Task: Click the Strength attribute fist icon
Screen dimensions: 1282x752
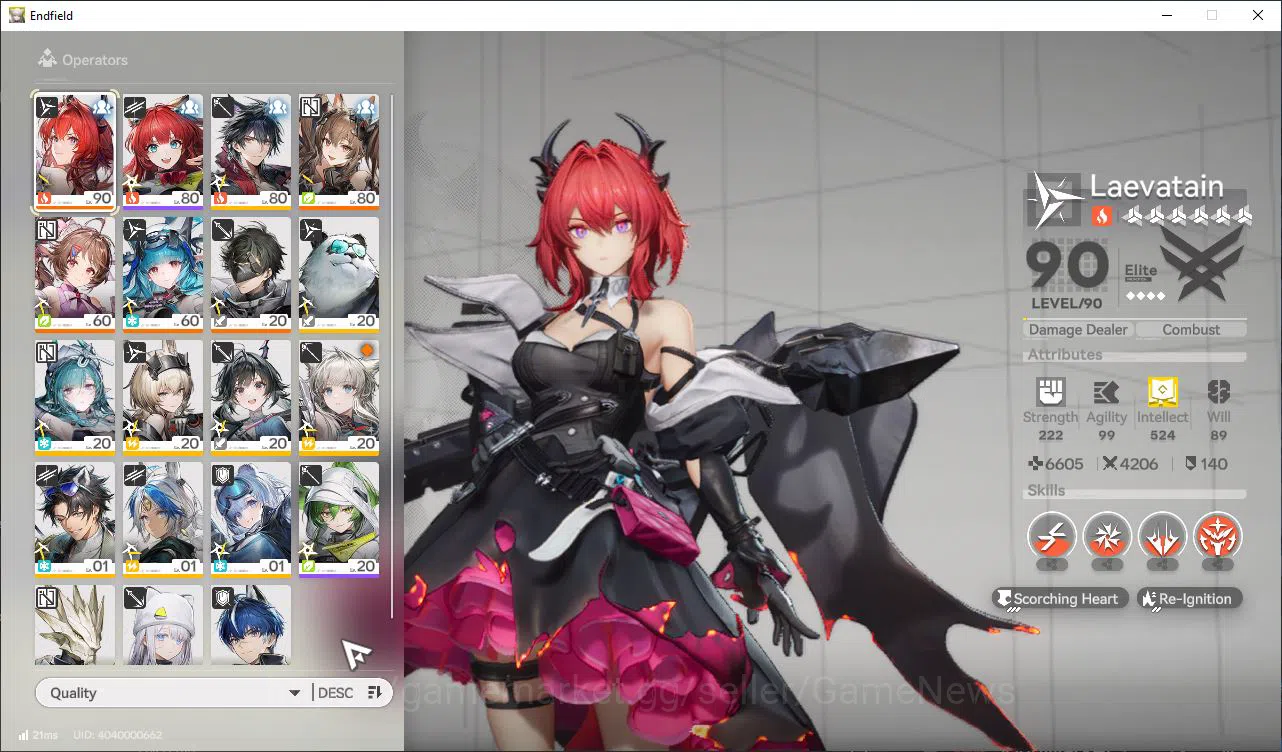Action: (x=1051, y=392)
